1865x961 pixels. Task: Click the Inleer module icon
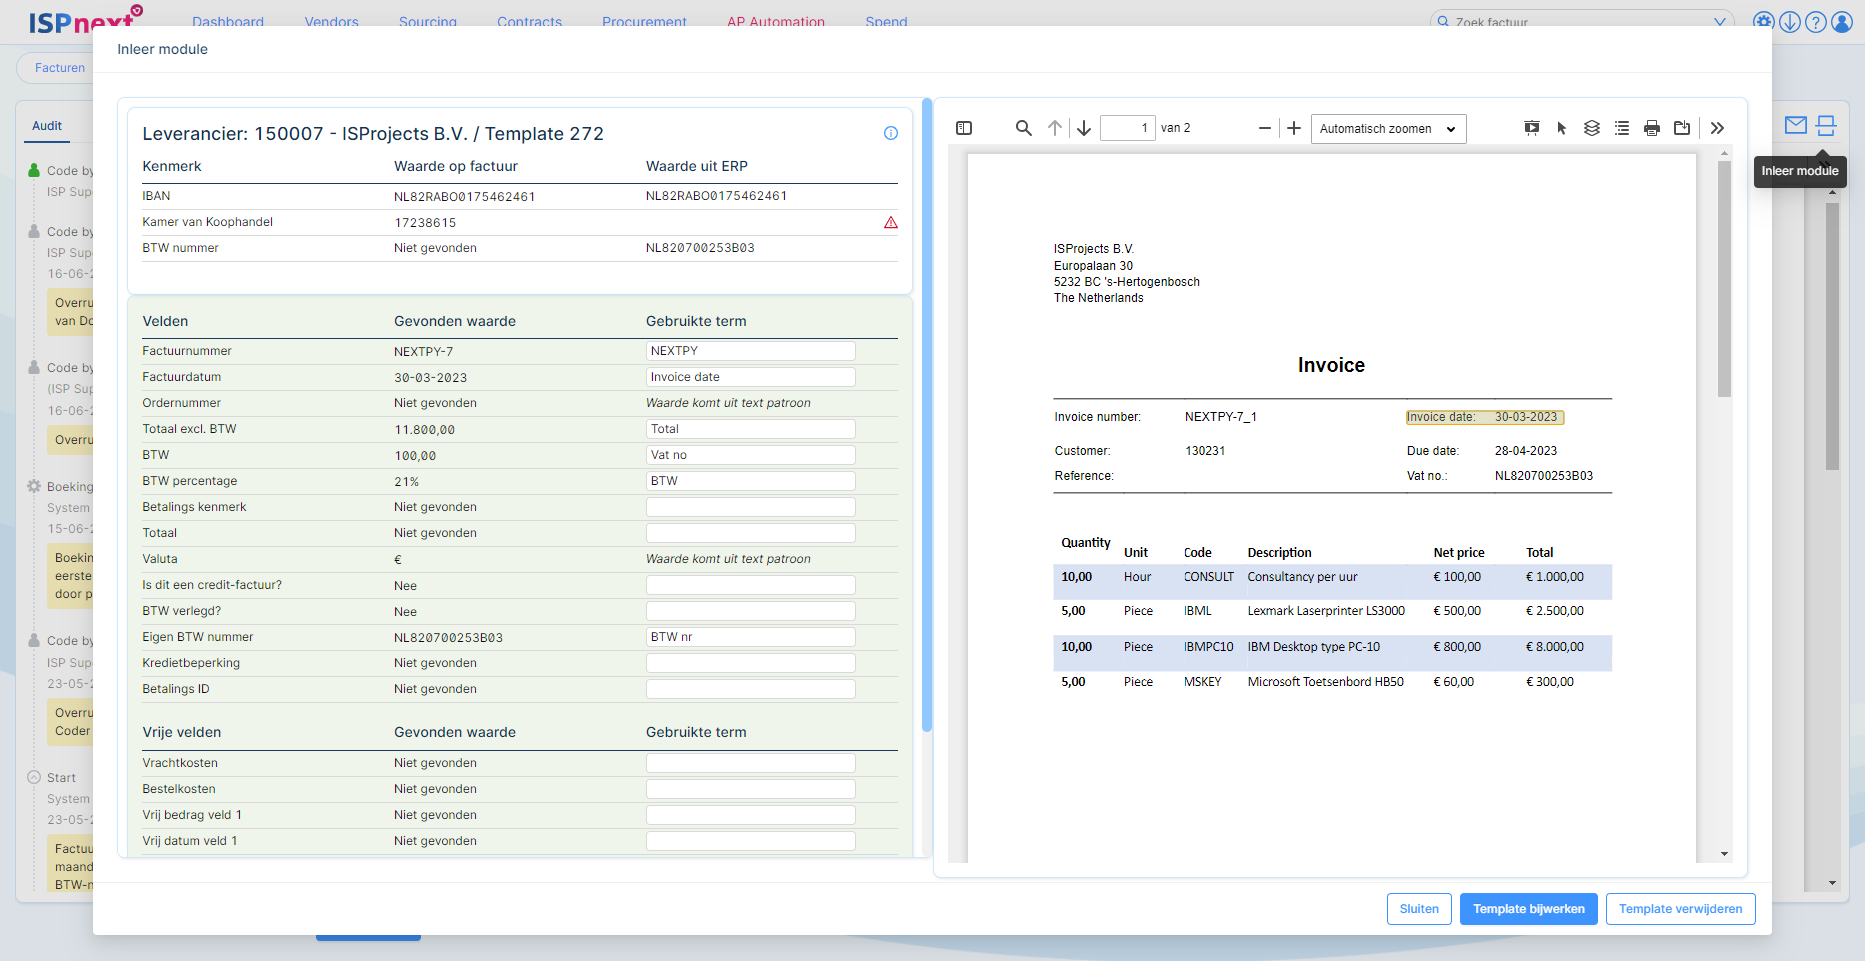pyautogui.click(x=1826, y=125)
